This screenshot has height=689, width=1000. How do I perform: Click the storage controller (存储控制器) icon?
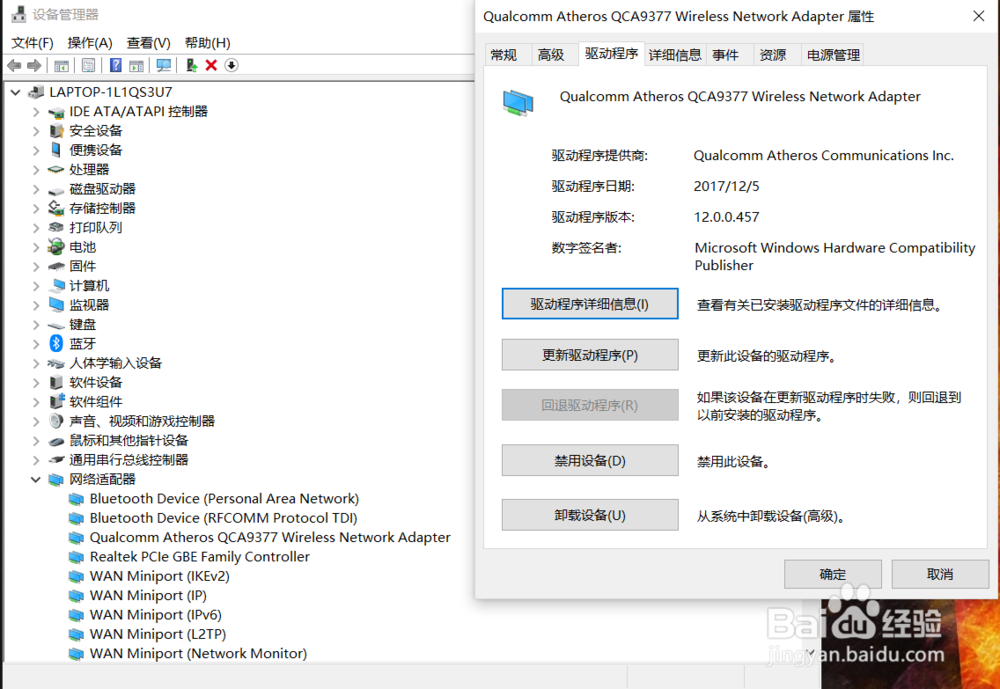[x=56, y=208]
